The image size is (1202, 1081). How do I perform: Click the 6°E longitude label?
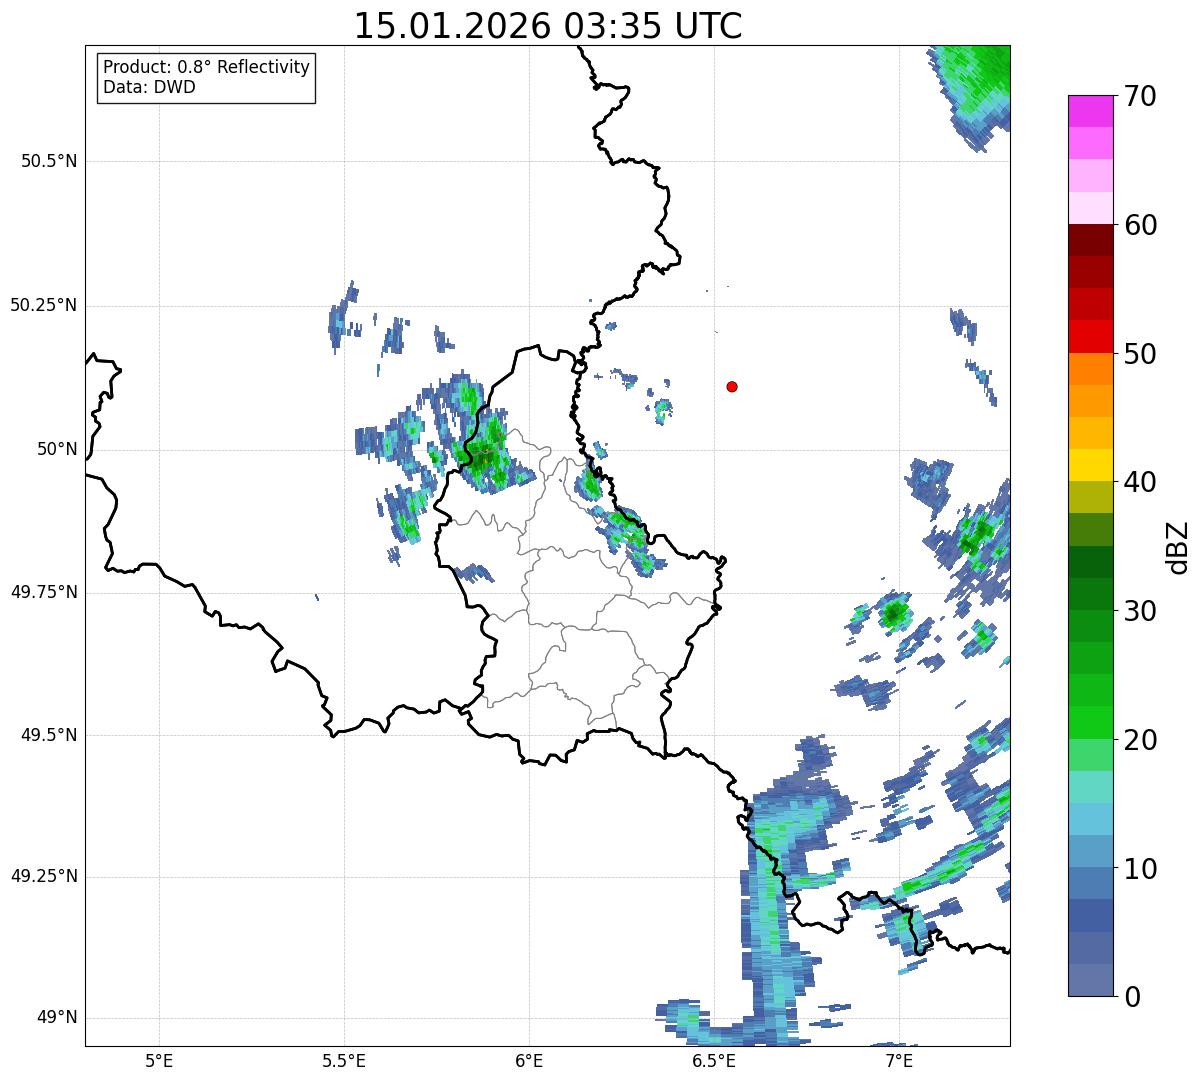tap(529, 1060)
